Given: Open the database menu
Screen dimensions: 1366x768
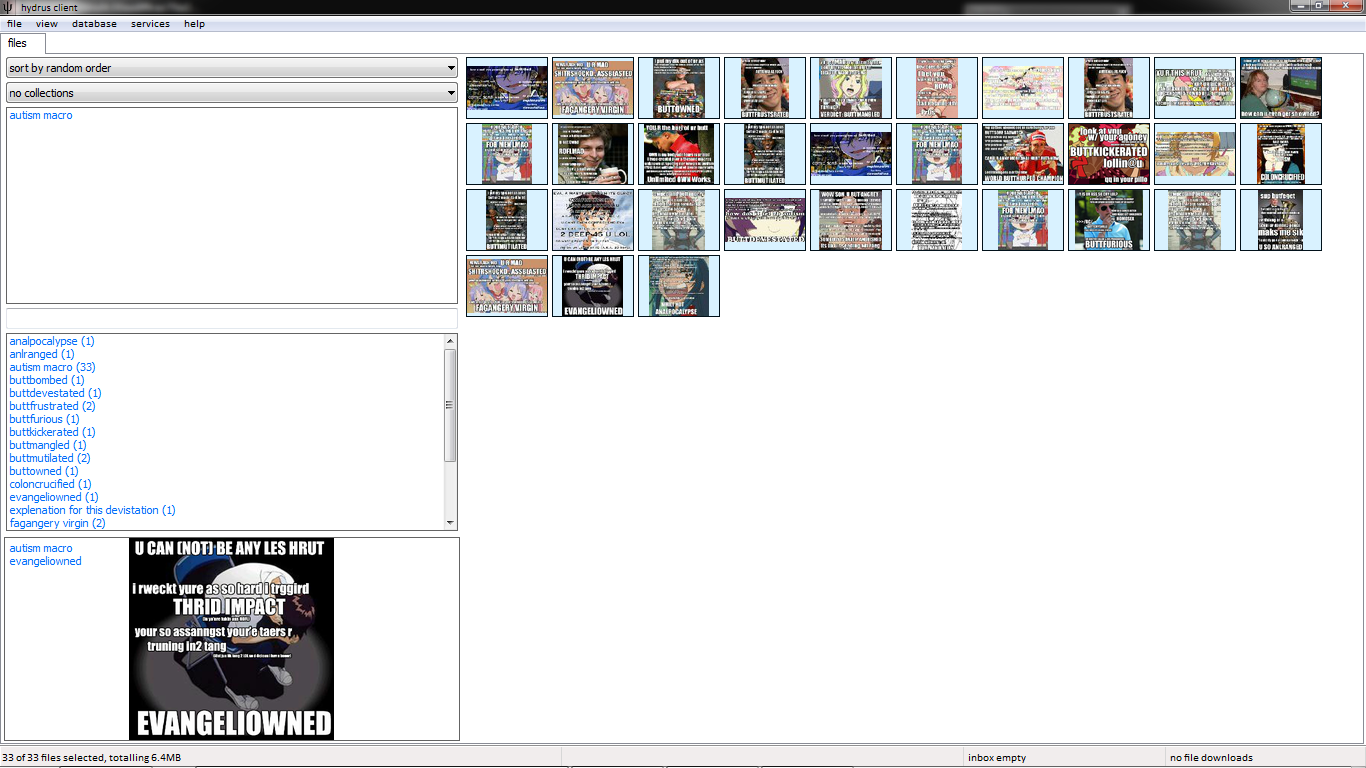Looking at the screenshot, I should 94,24.
